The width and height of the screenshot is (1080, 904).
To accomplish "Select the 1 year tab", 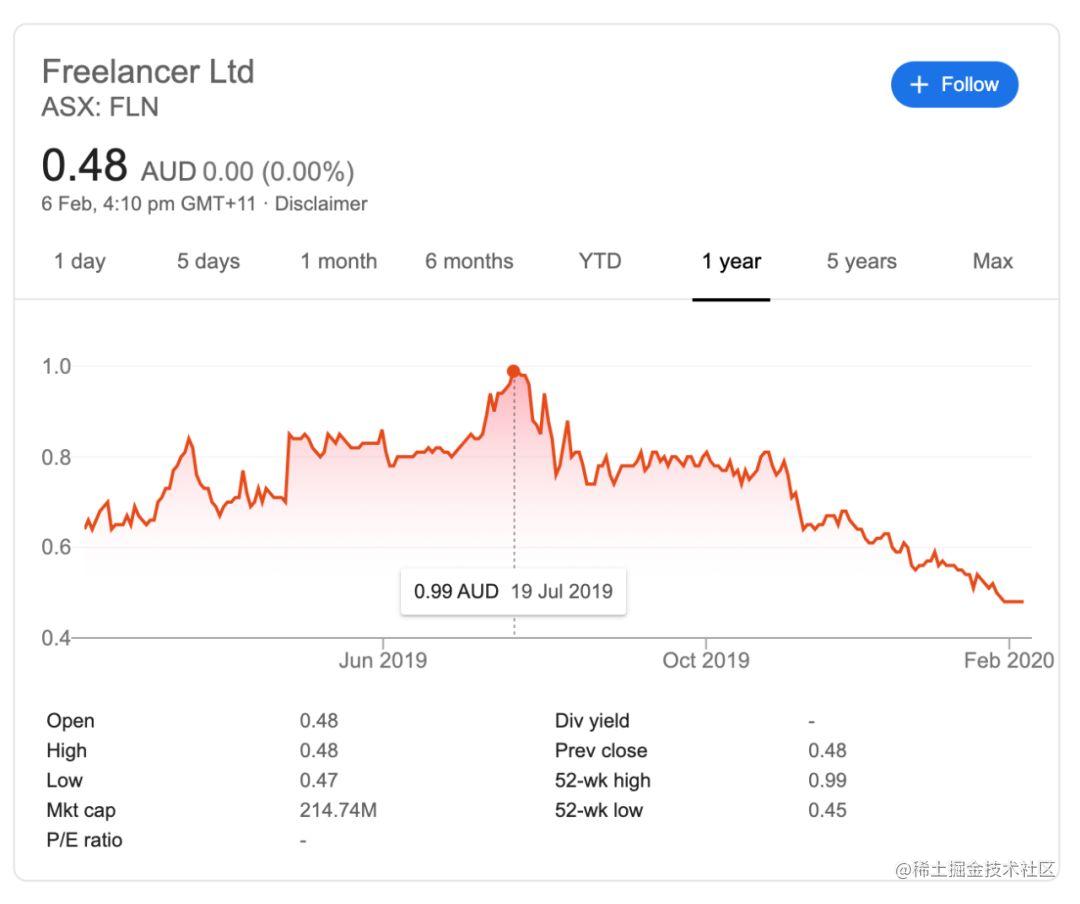I will tap(731, 262).
